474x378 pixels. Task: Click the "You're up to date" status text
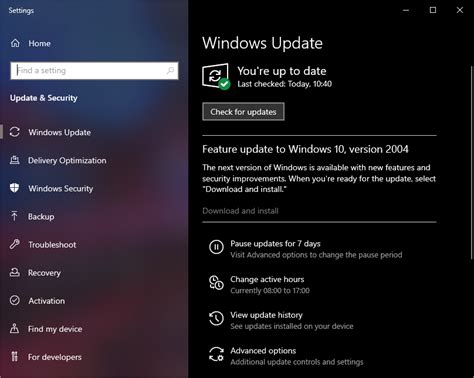282,71
